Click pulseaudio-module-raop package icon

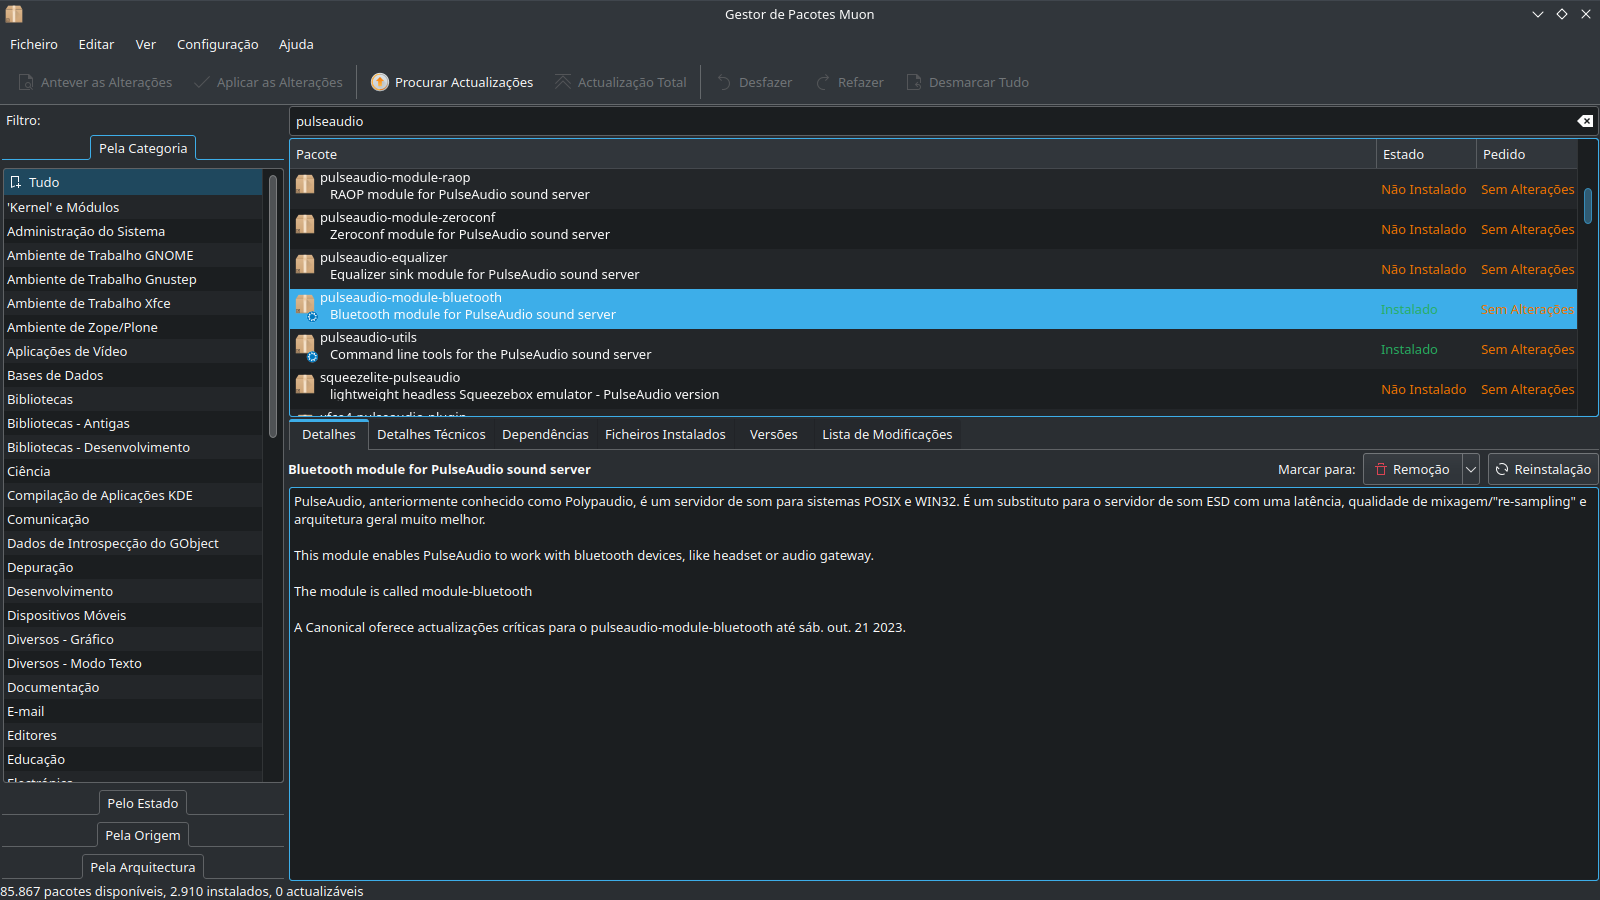pyautogui.click(x=305, y=184)
